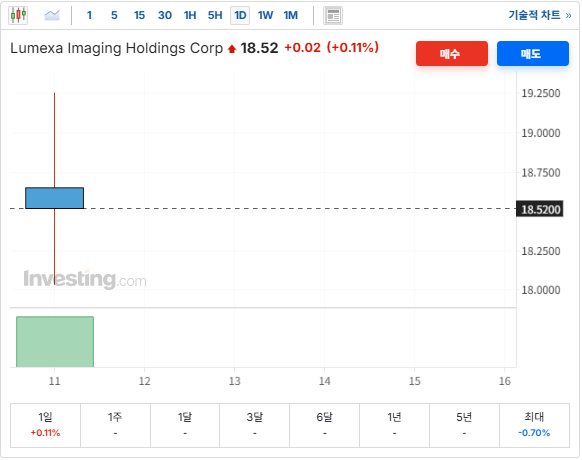The height and width of the screenshot is (460, 582).
Task: Select the 1M interval
Action: click(x=291, y=16)
